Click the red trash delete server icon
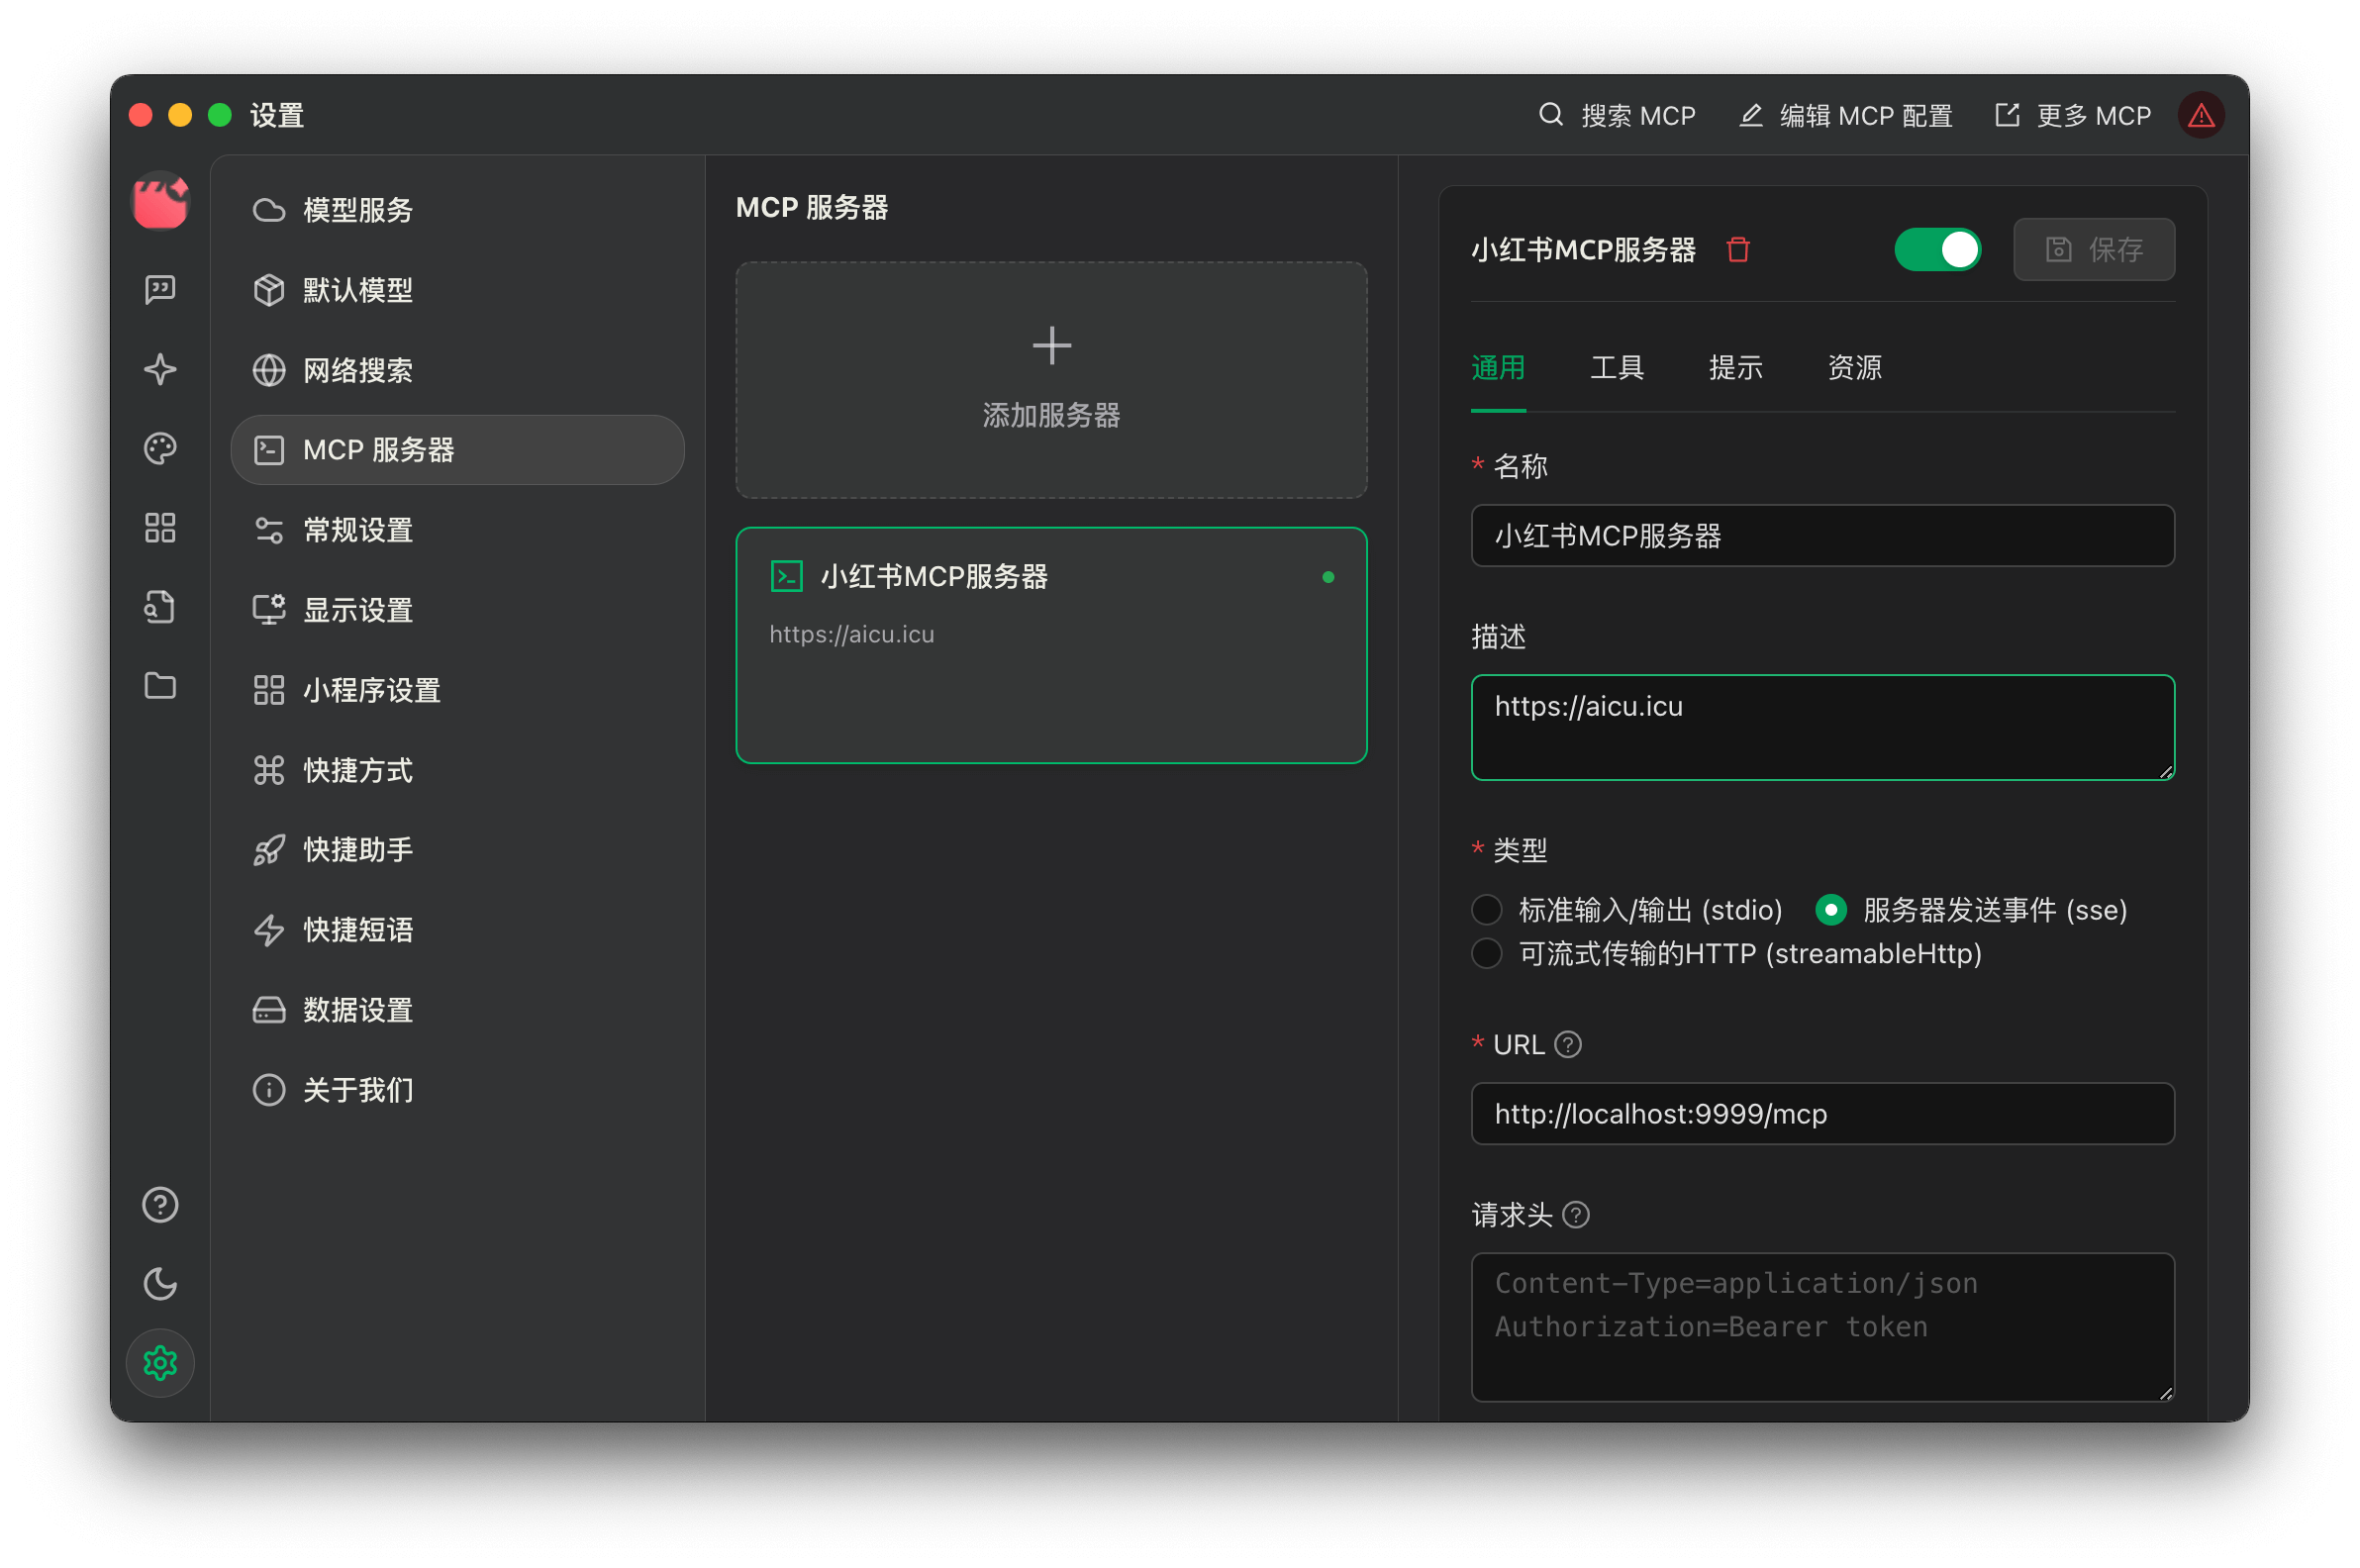The image size is (2360, 1568). [x=1738, y=249]
